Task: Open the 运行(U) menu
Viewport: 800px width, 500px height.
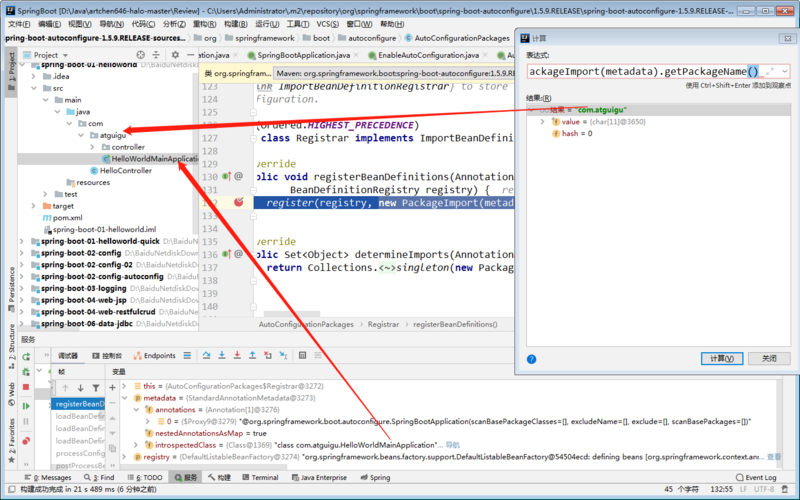Action: (x=267, y=24)
